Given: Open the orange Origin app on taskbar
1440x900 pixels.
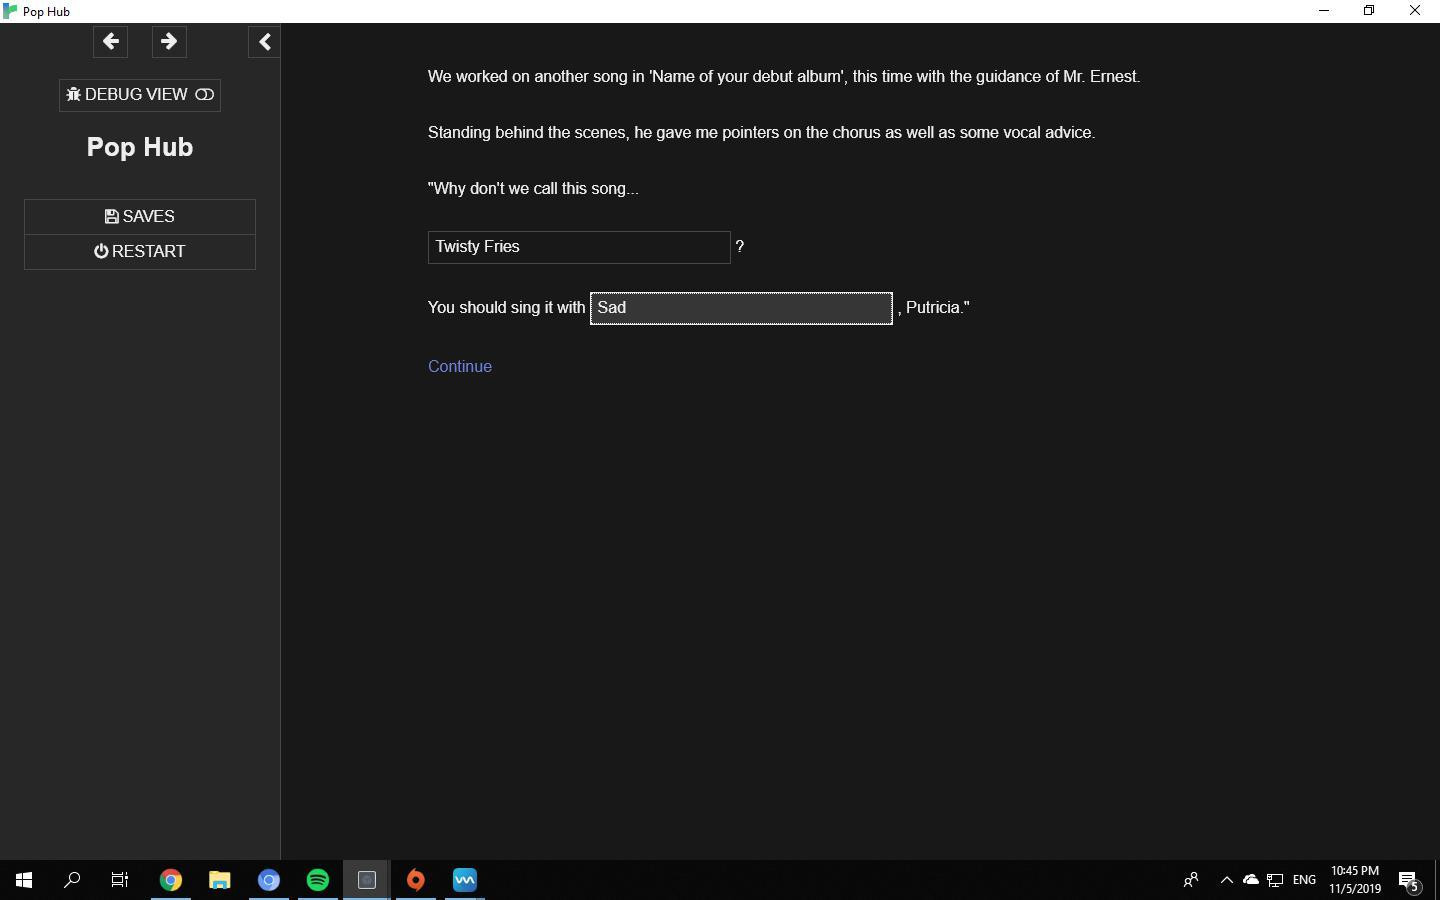Looking at the screenshot, I should click(x=416, y=880).
